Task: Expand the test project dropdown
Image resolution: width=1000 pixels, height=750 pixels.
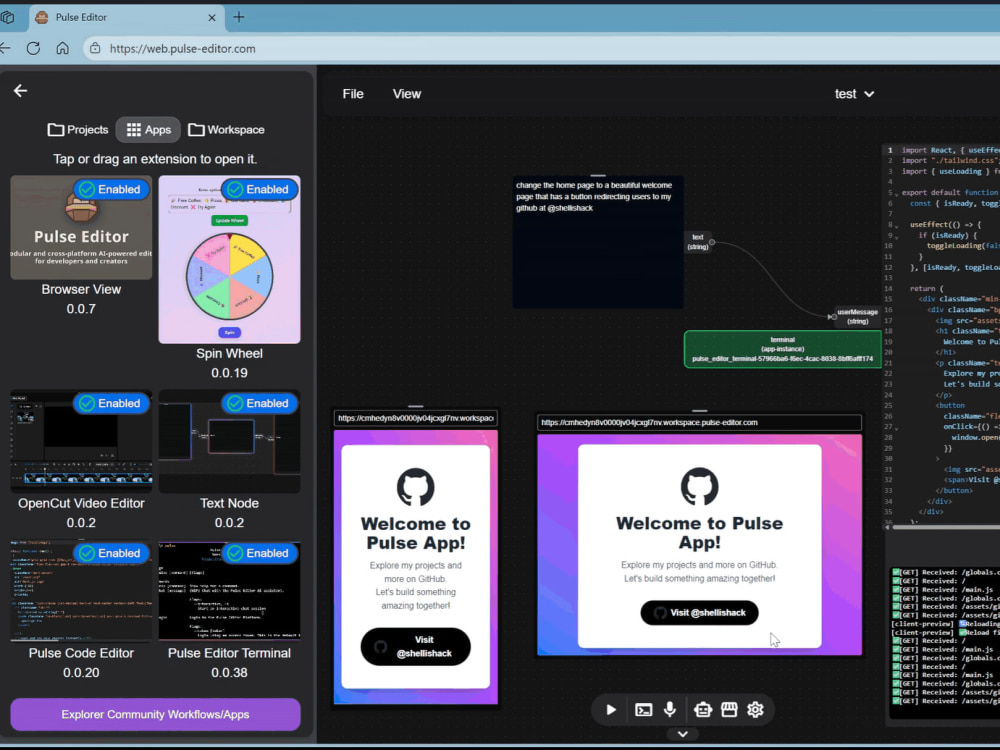Action: point(854,94)
